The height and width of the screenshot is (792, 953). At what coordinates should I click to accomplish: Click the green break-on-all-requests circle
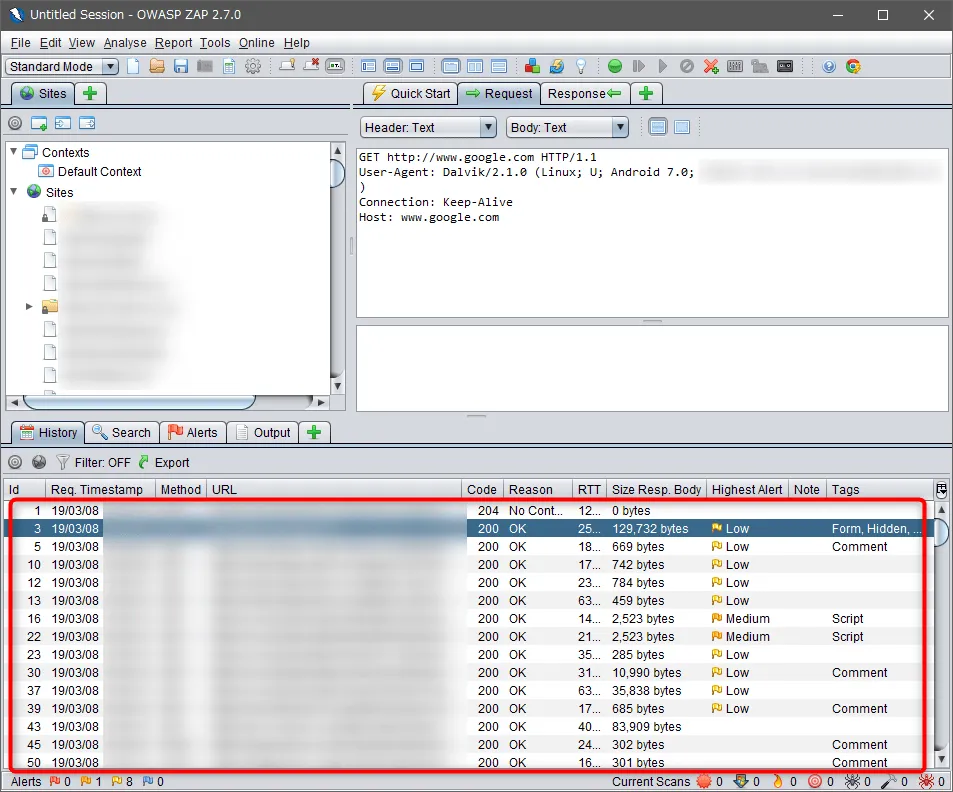(615, 67)
